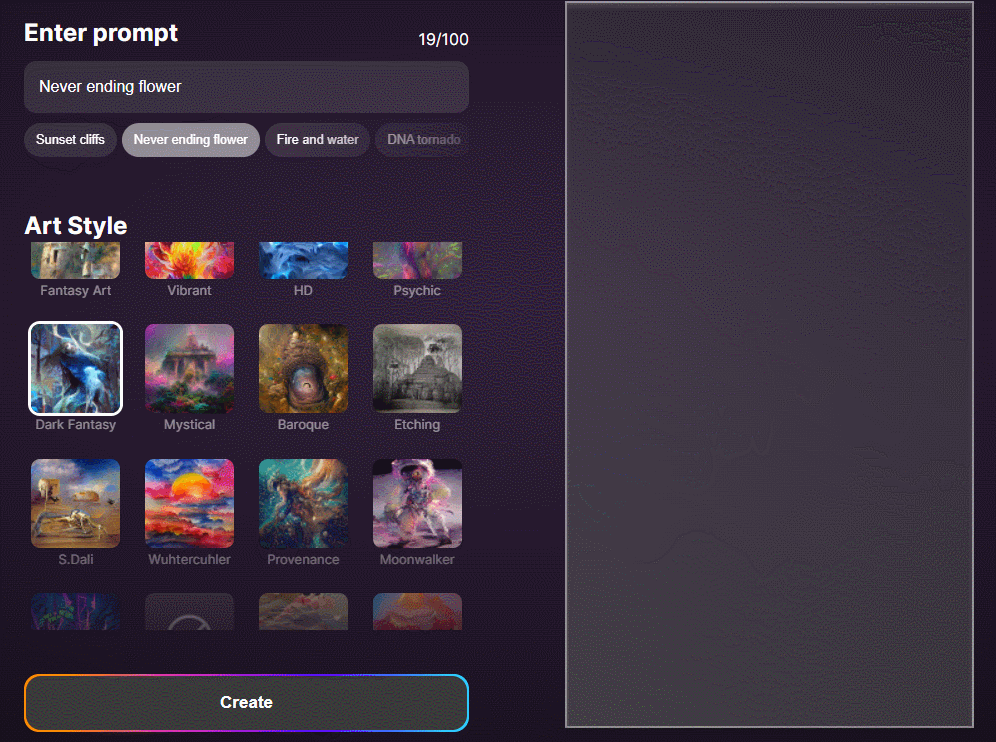Choose the Baroque art style
The image size is (996, 742).
pos(303,368)
